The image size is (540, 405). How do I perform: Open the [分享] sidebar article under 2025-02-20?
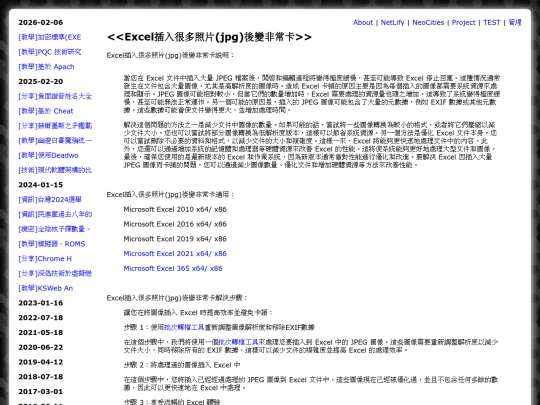[55, 96]
